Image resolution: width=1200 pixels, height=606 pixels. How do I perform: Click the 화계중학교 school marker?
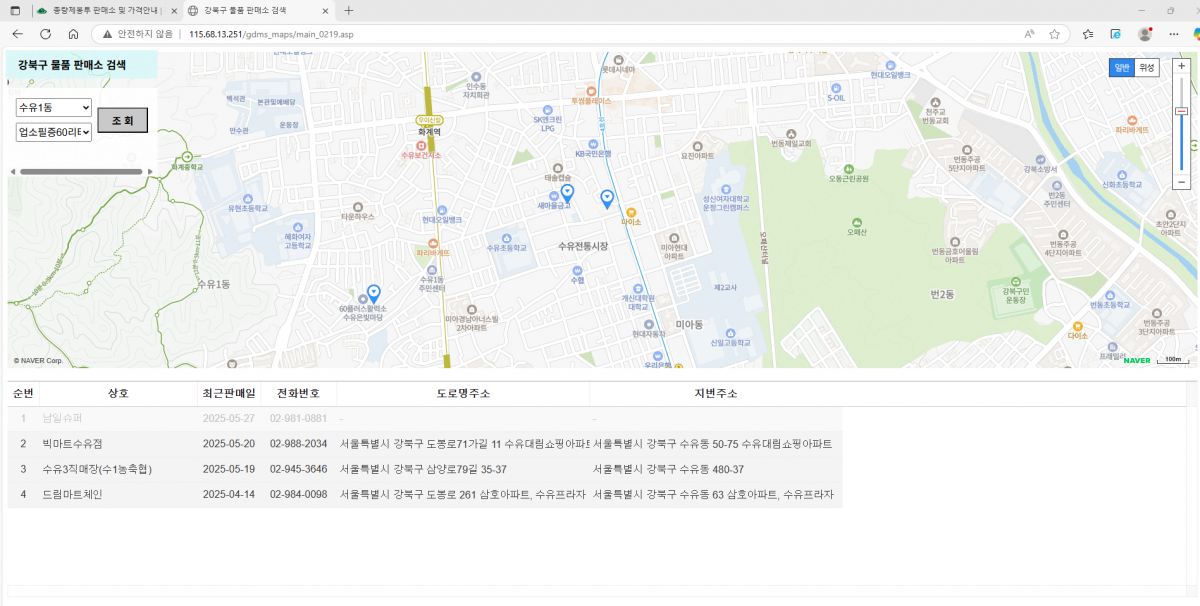(x=187, y=157)
